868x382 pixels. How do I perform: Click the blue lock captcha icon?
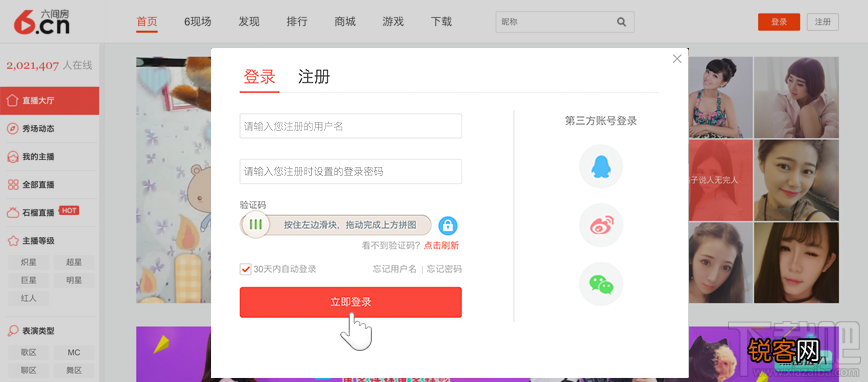coord(448,225)
